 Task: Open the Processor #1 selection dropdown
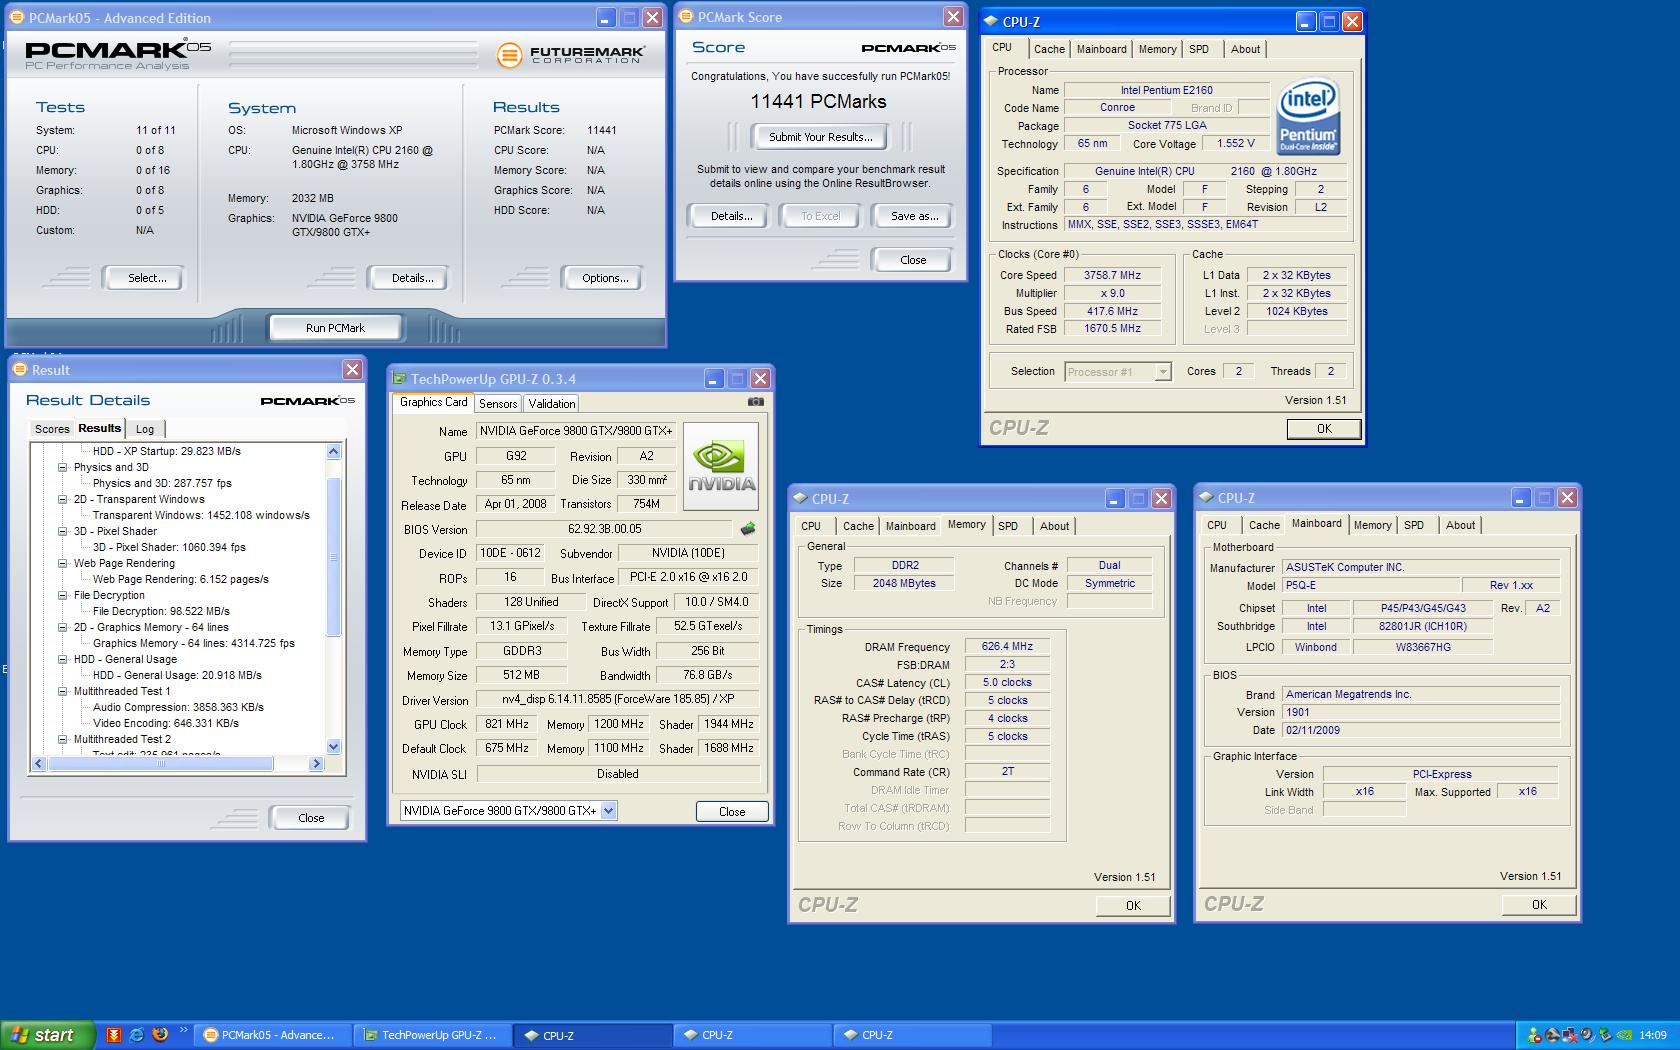pyautogui.click(x=1162, y=372)
